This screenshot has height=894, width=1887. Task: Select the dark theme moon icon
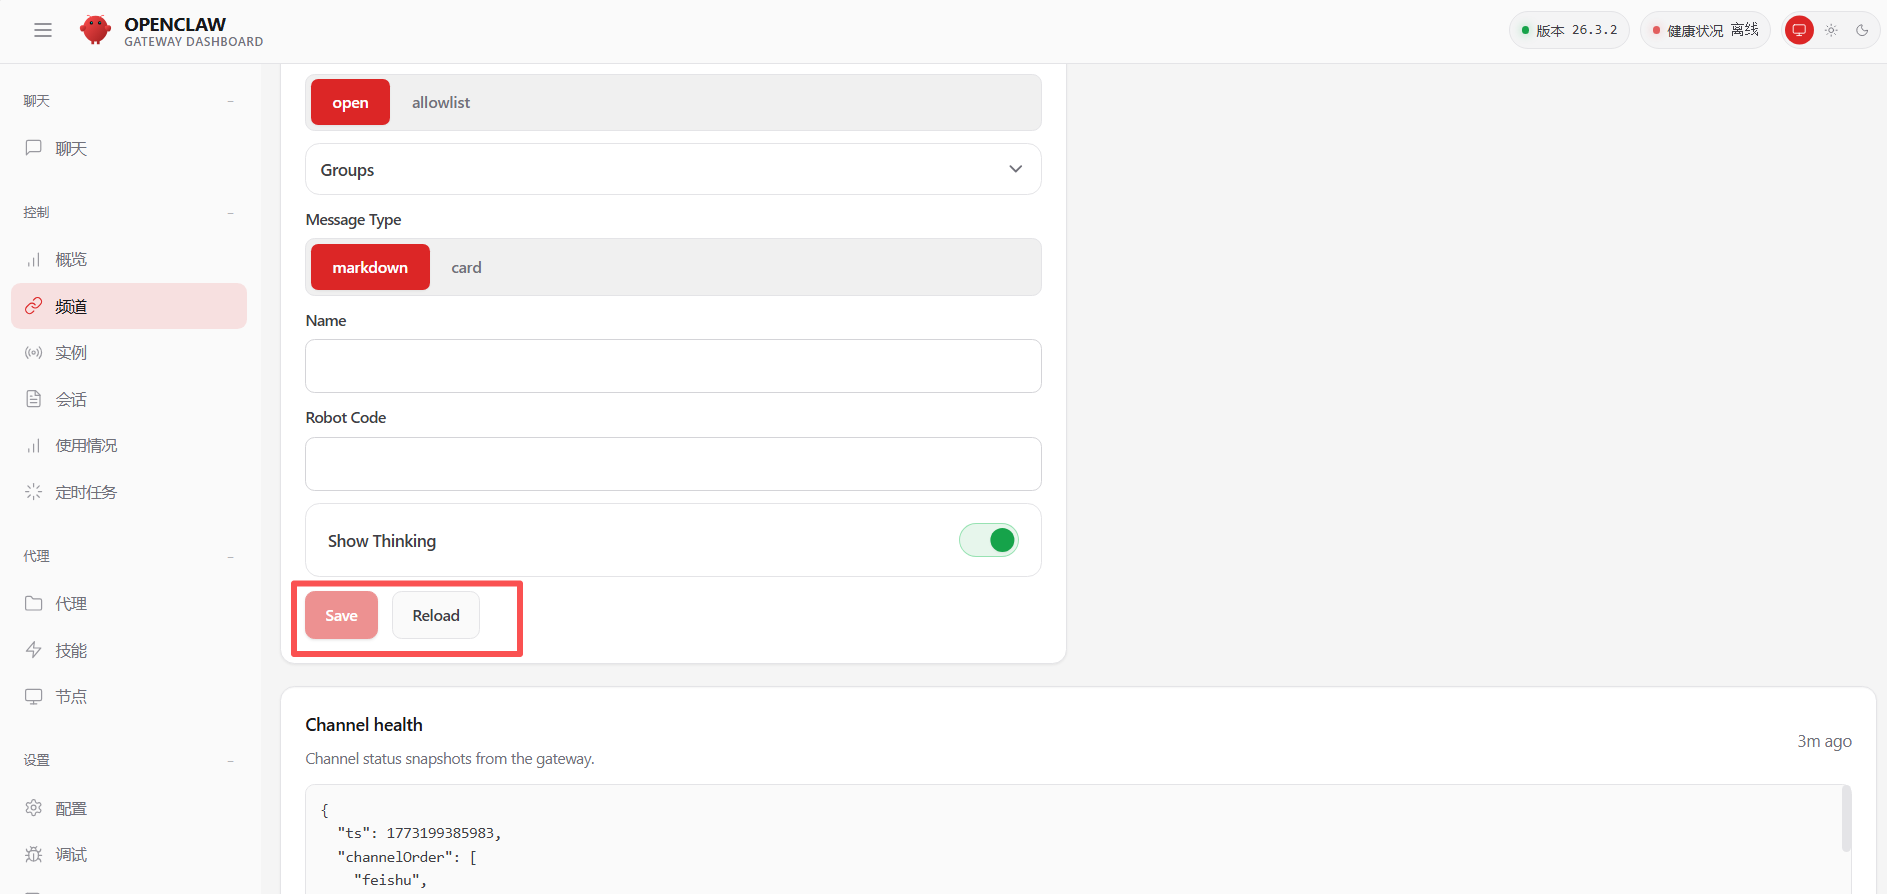(1862, 30)
